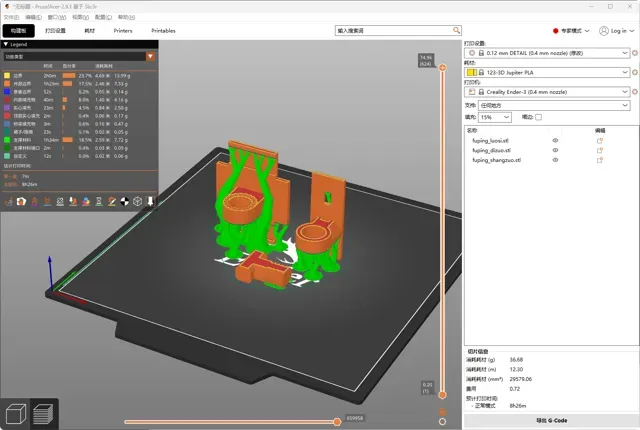Screen dimensions: 640x430
Task: Click thumb of horizontal moves slider
Action: [x=337, y=422]
